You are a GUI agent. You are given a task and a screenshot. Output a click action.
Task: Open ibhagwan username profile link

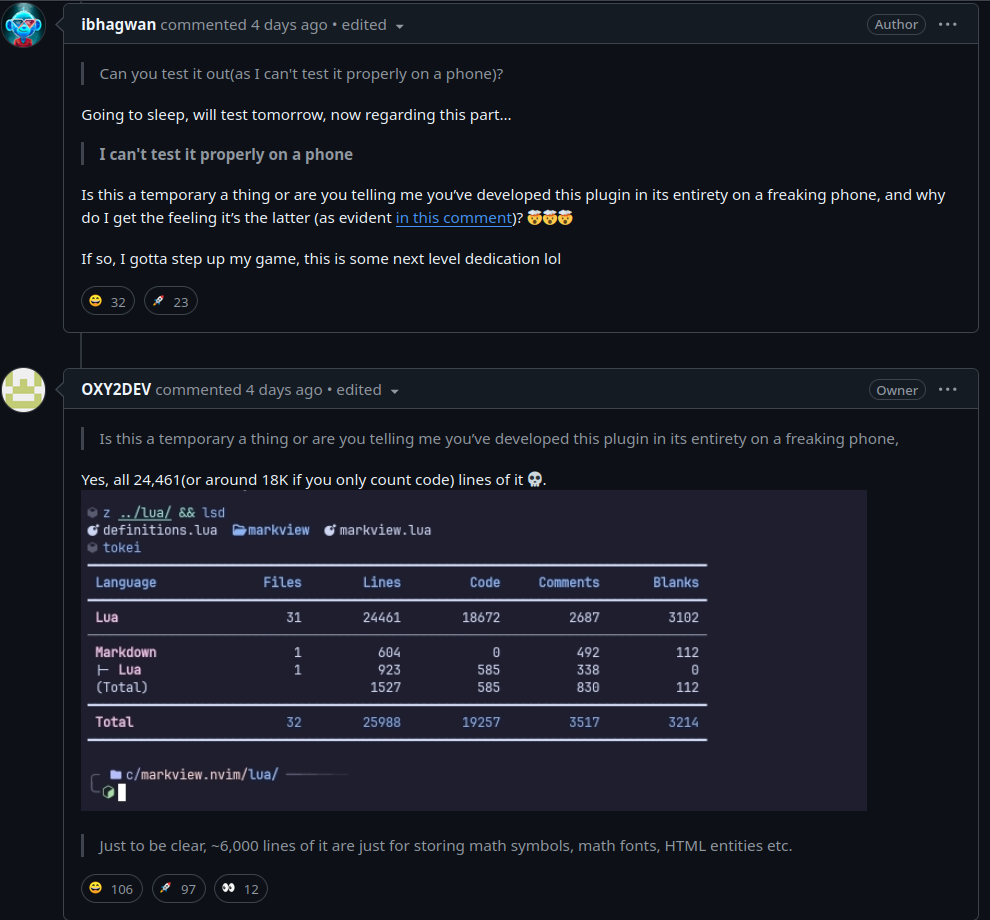[x=118, y=25]
